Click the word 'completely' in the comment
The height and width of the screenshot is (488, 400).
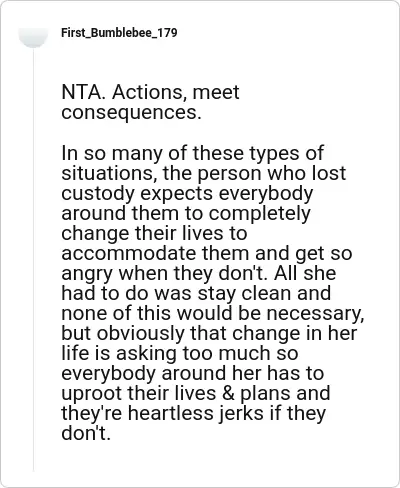259,214
